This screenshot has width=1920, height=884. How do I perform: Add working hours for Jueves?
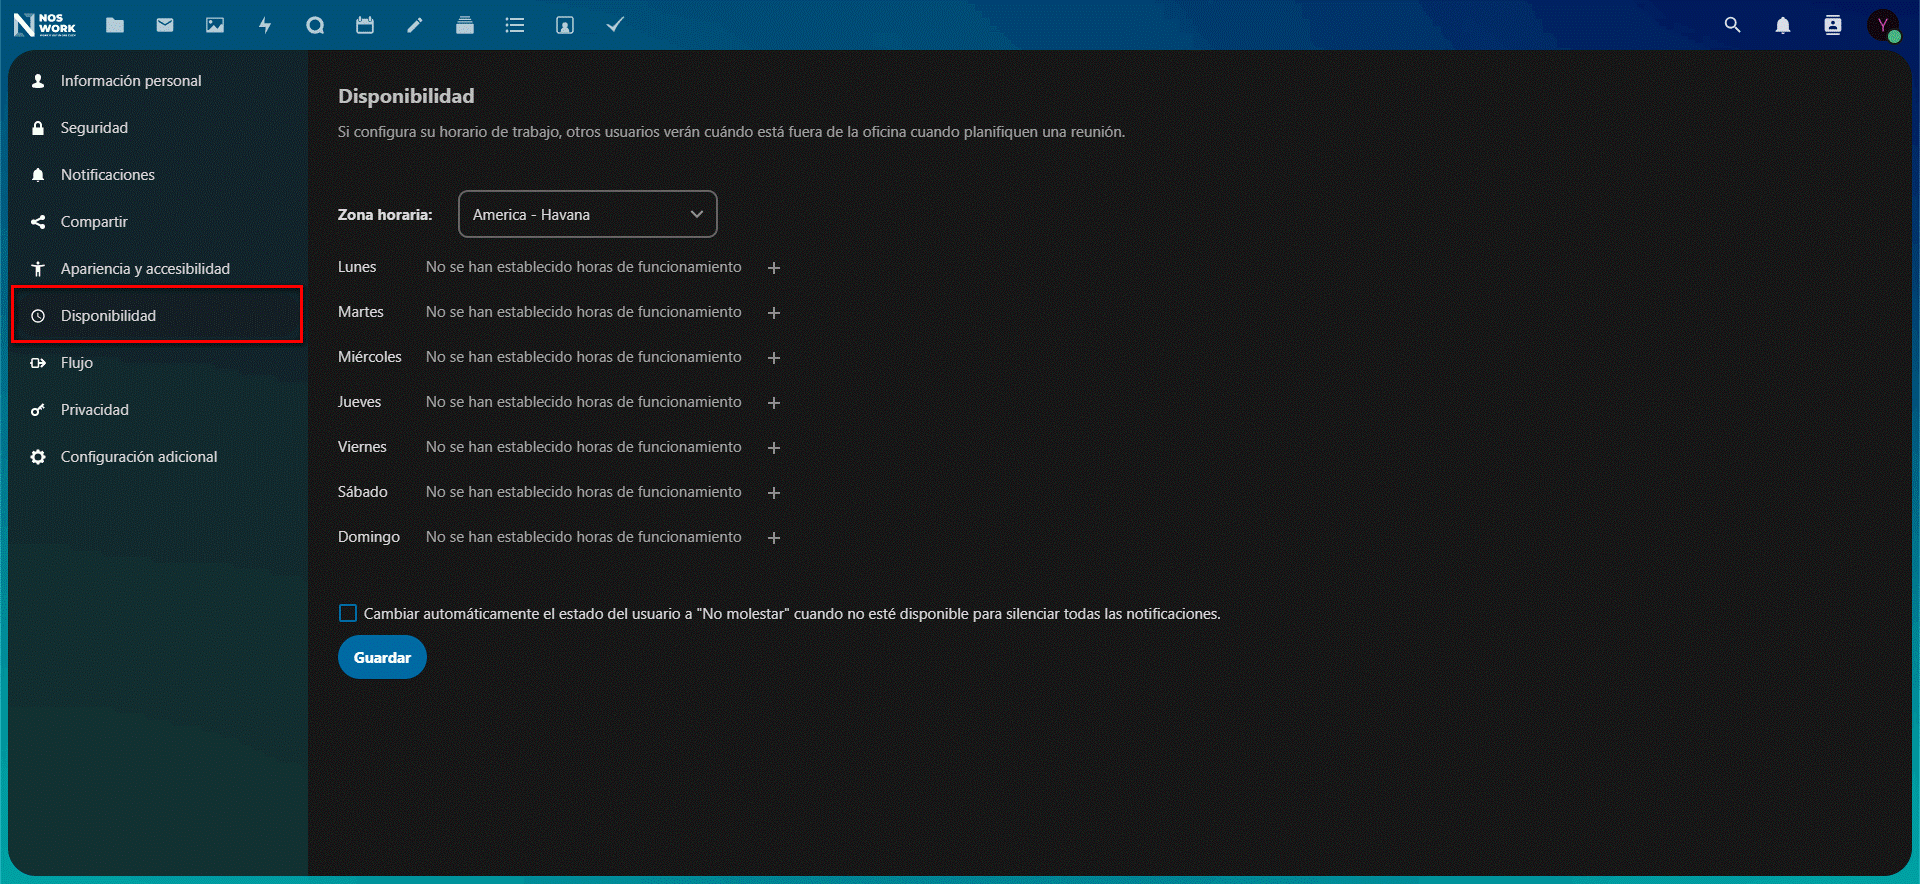(x=774, y=403)
